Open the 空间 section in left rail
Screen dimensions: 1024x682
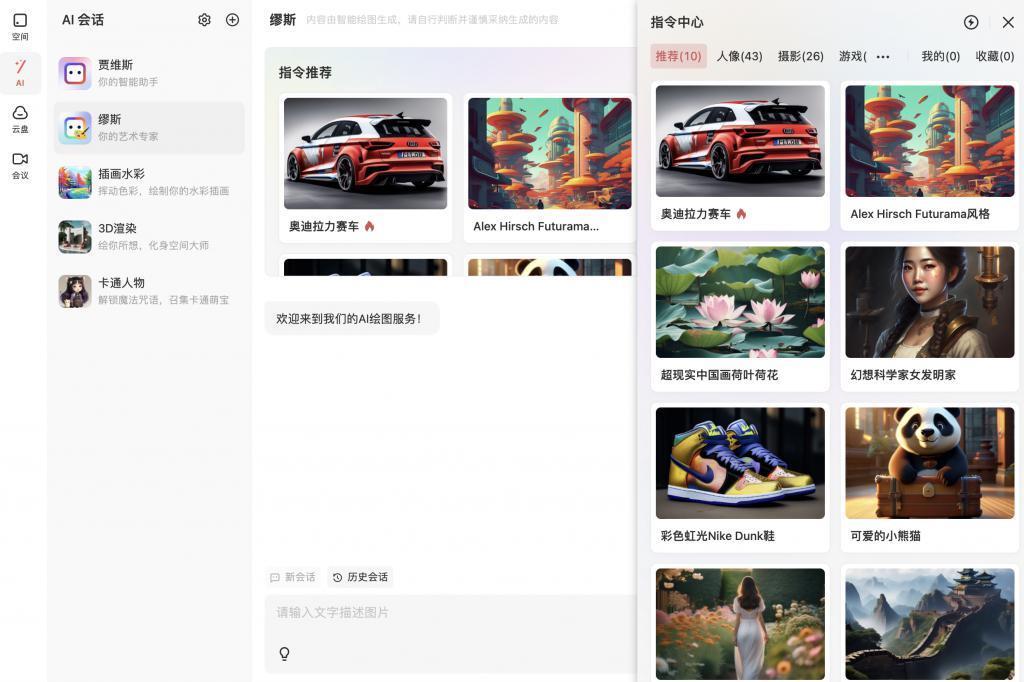coord(20,27)
